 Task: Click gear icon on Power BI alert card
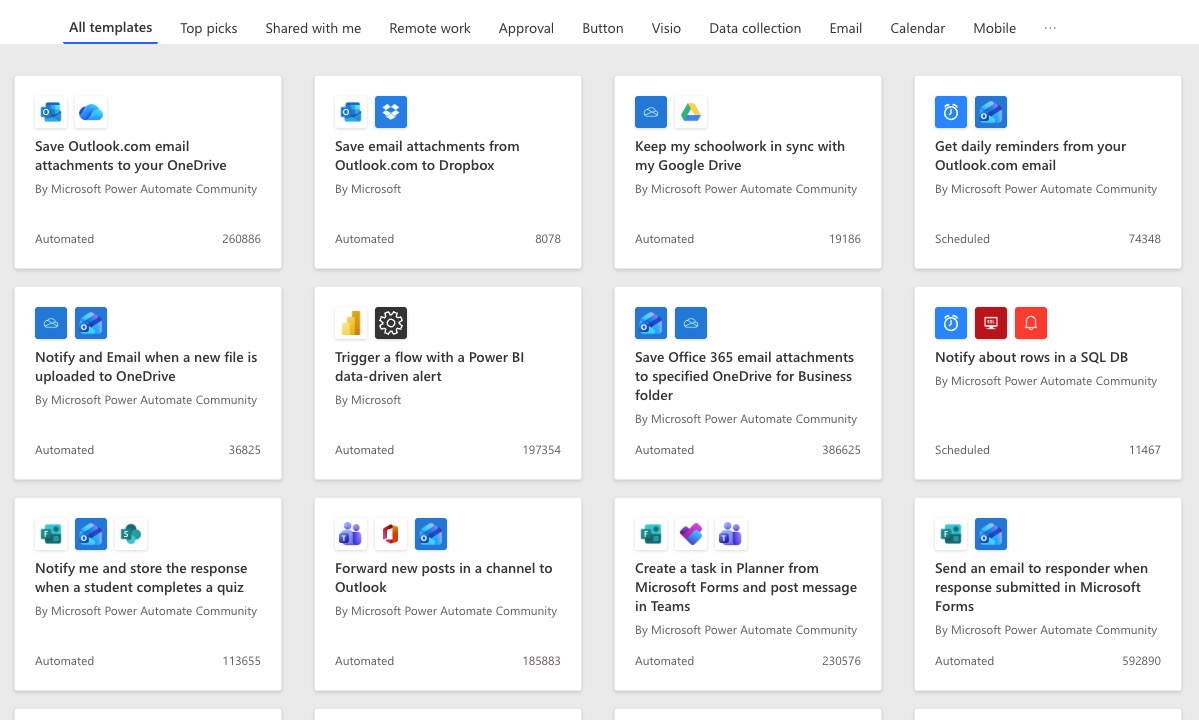(391, 323)
